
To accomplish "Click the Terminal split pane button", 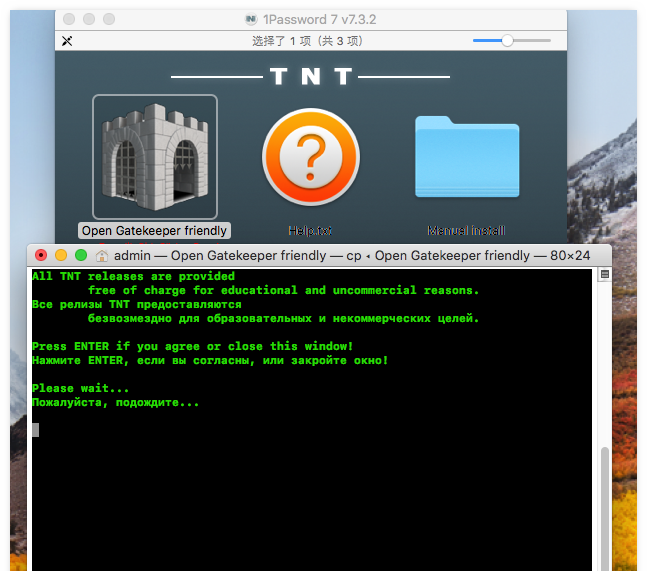I will (604, 274).
